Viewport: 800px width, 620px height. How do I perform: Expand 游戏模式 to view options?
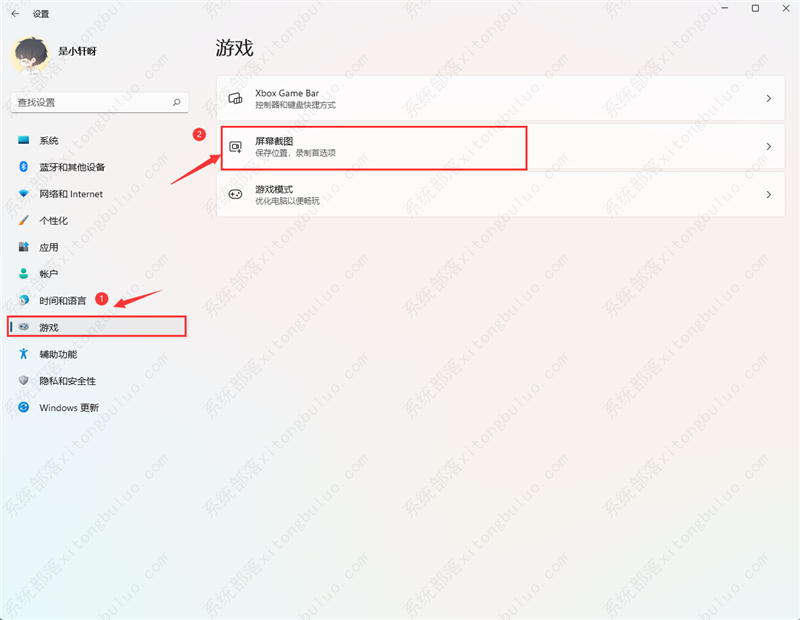(x=500, y=195)
